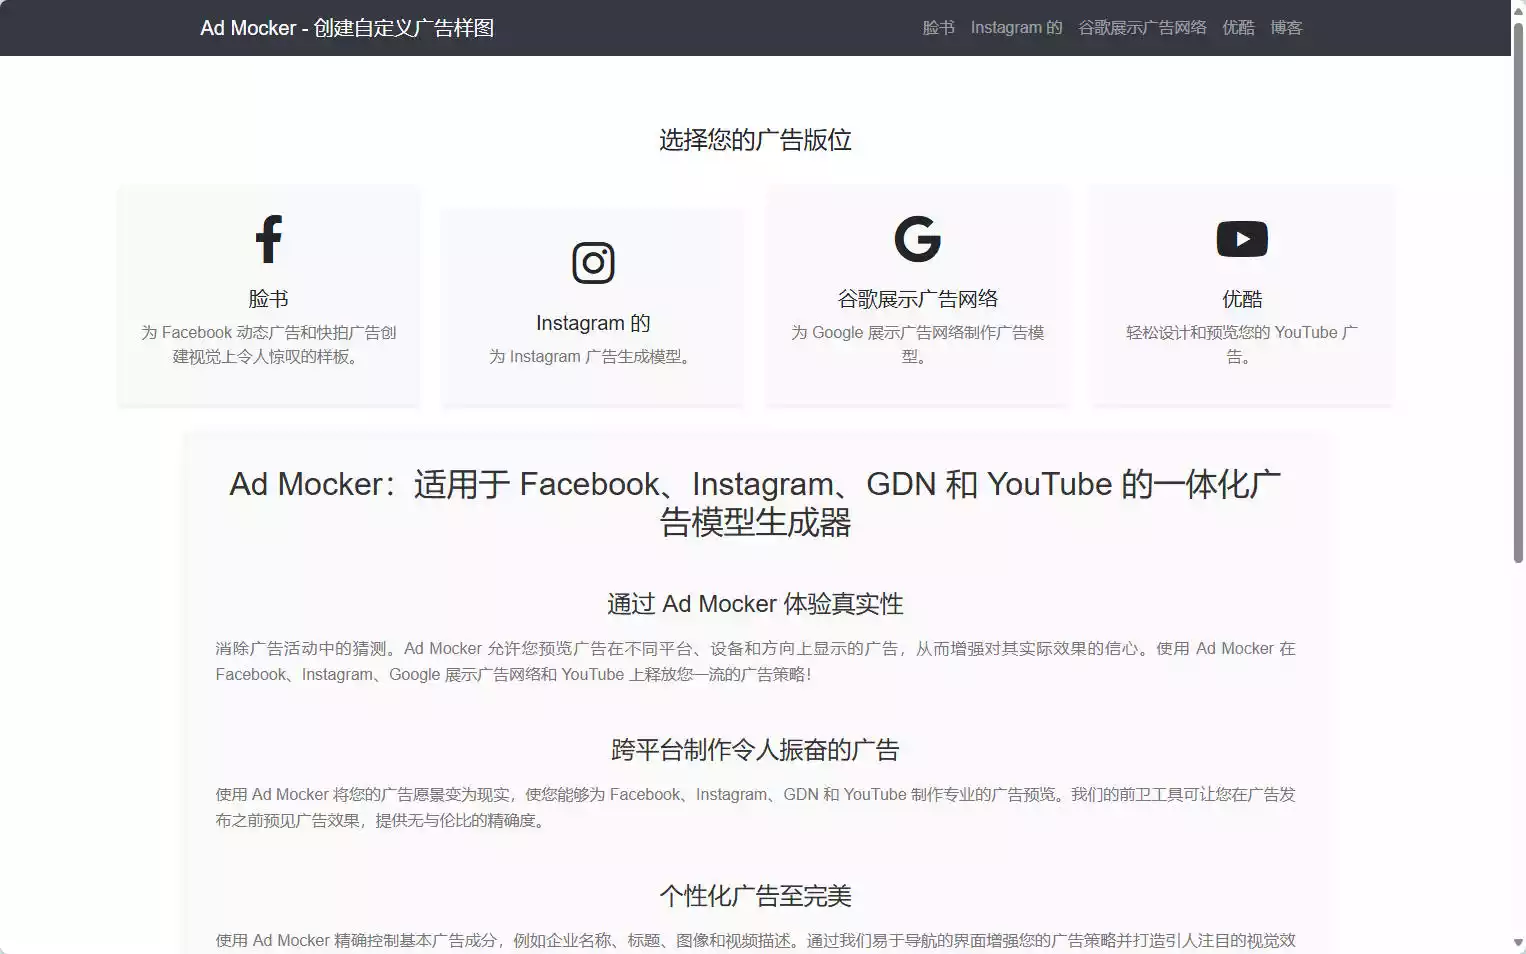Click the YouTube play icon

tap(1242, 239)
